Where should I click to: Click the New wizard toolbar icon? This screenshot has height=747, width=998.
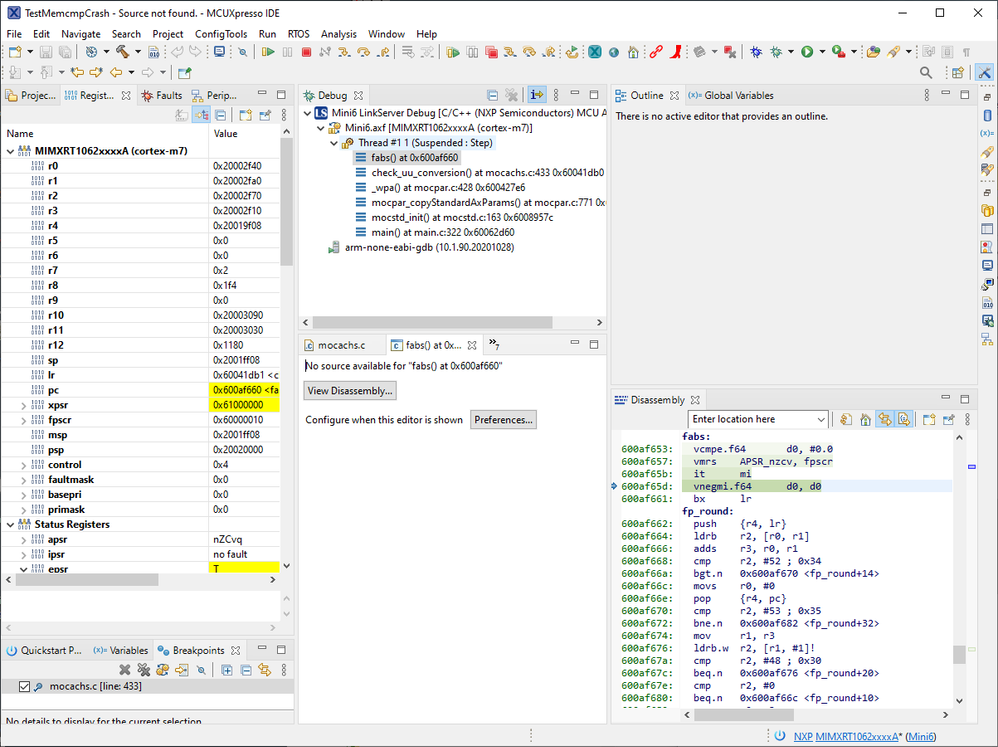(15, 52)
